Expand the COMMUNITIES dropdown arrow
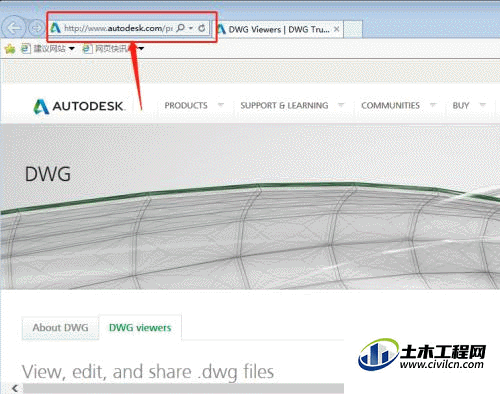This screenshot has width=500, height=394. 433,105
